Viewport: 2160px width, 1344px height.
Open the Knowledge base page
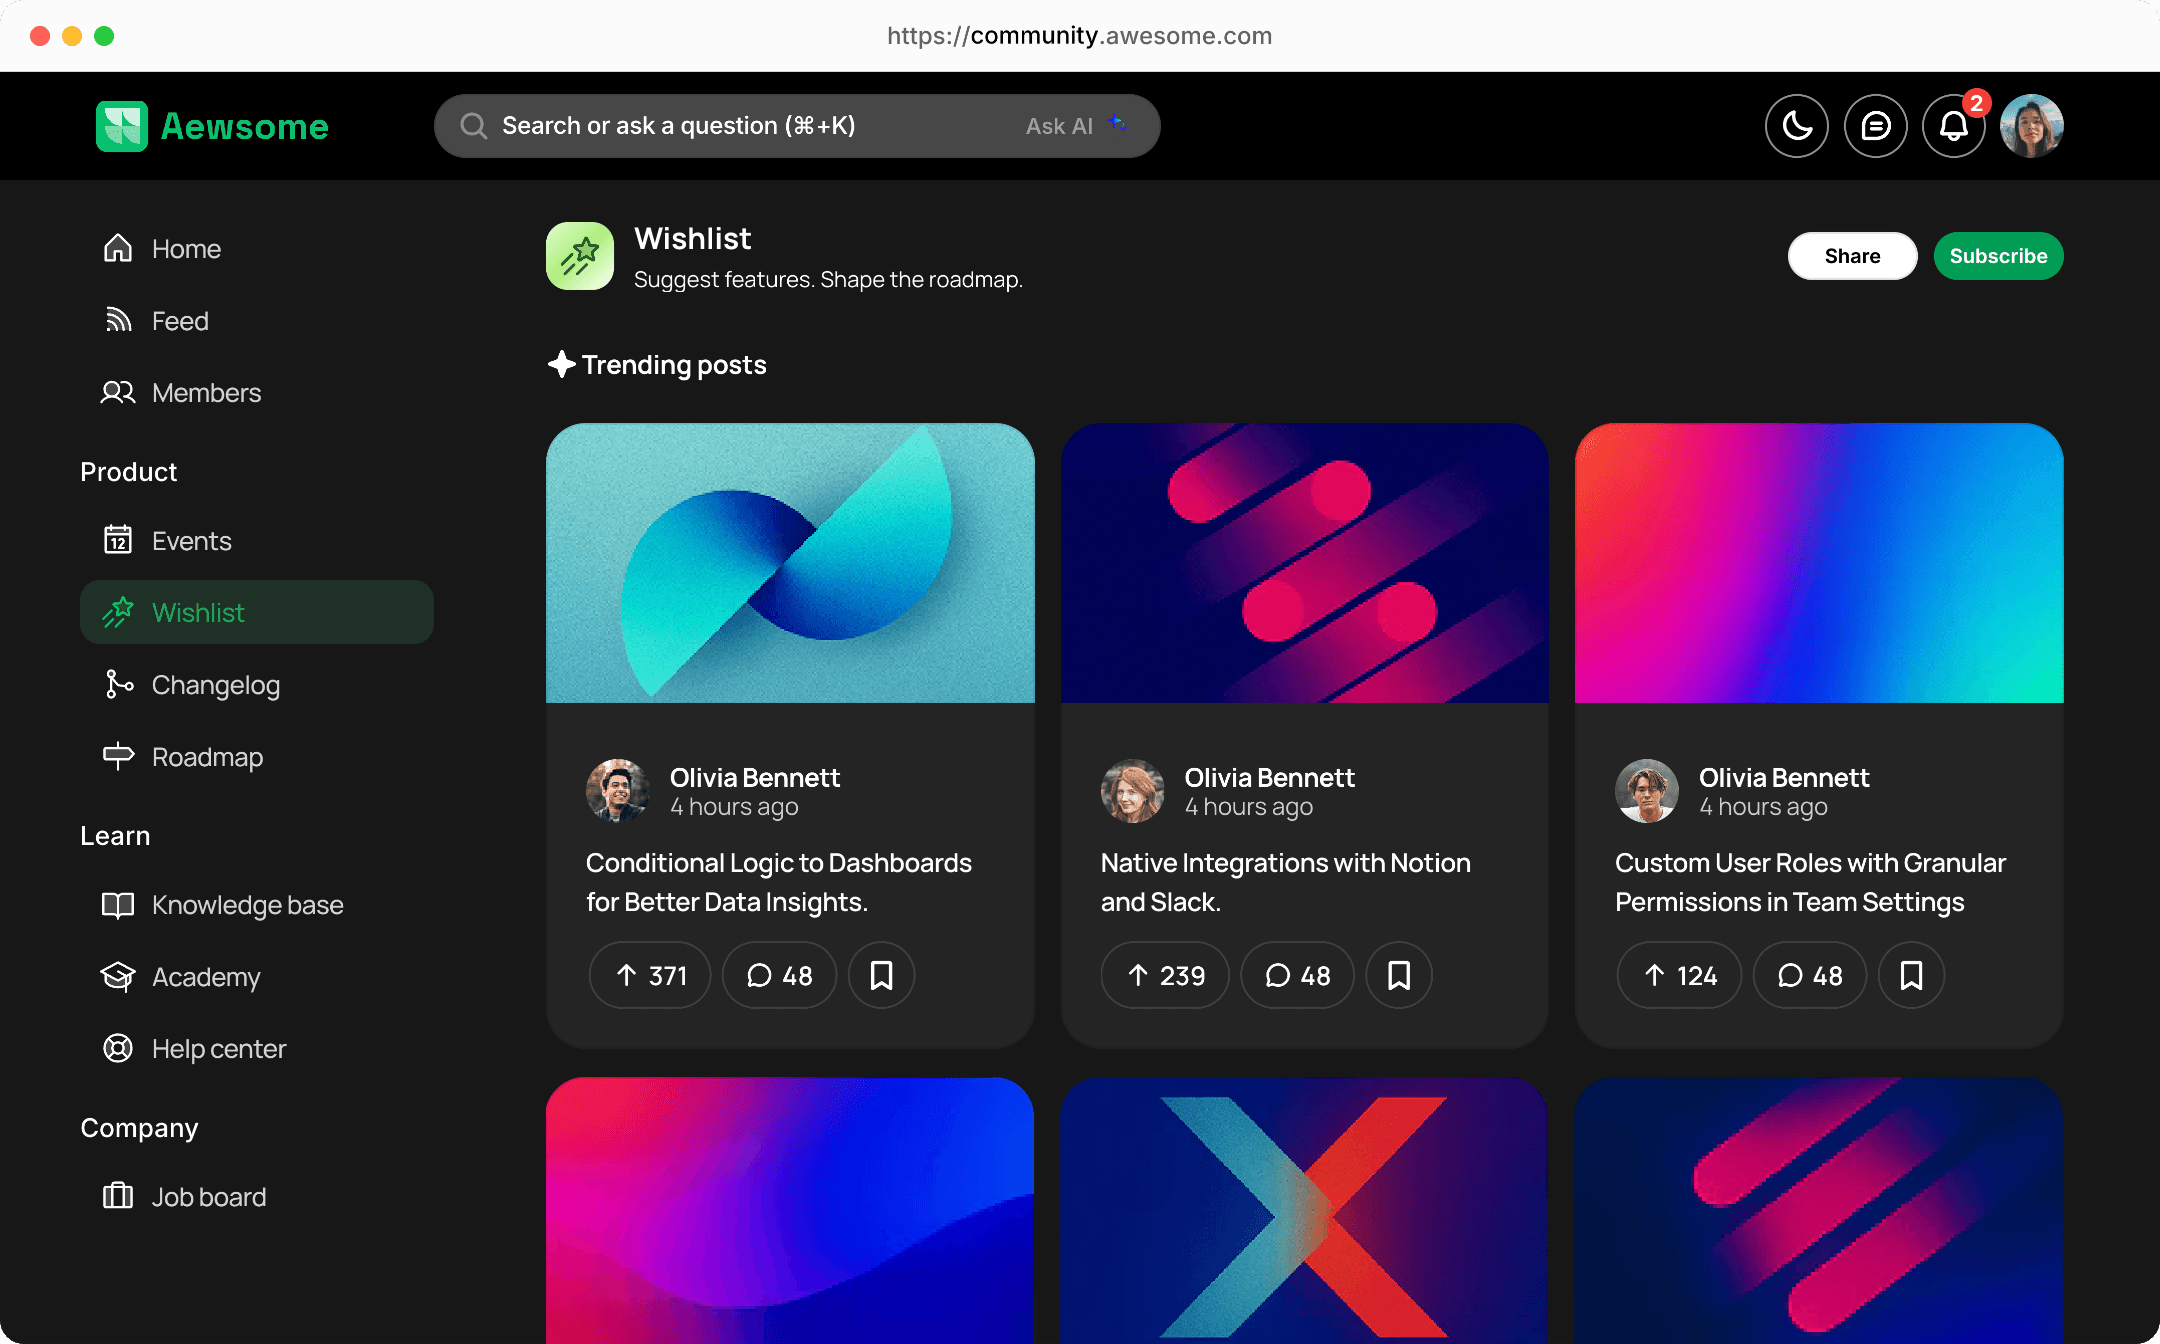point(247,905)
